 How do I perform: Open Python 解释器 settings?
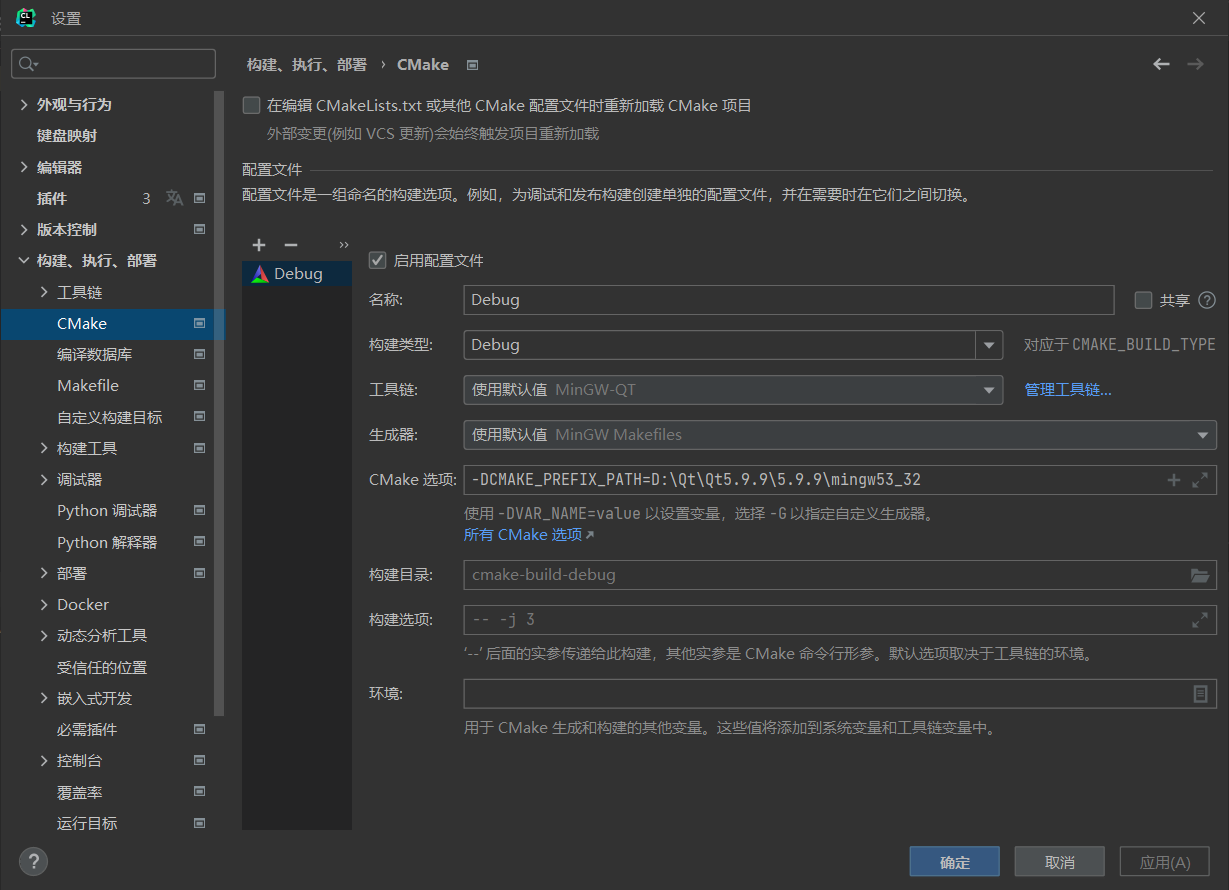pyautogui.click(x=107, y=542)
